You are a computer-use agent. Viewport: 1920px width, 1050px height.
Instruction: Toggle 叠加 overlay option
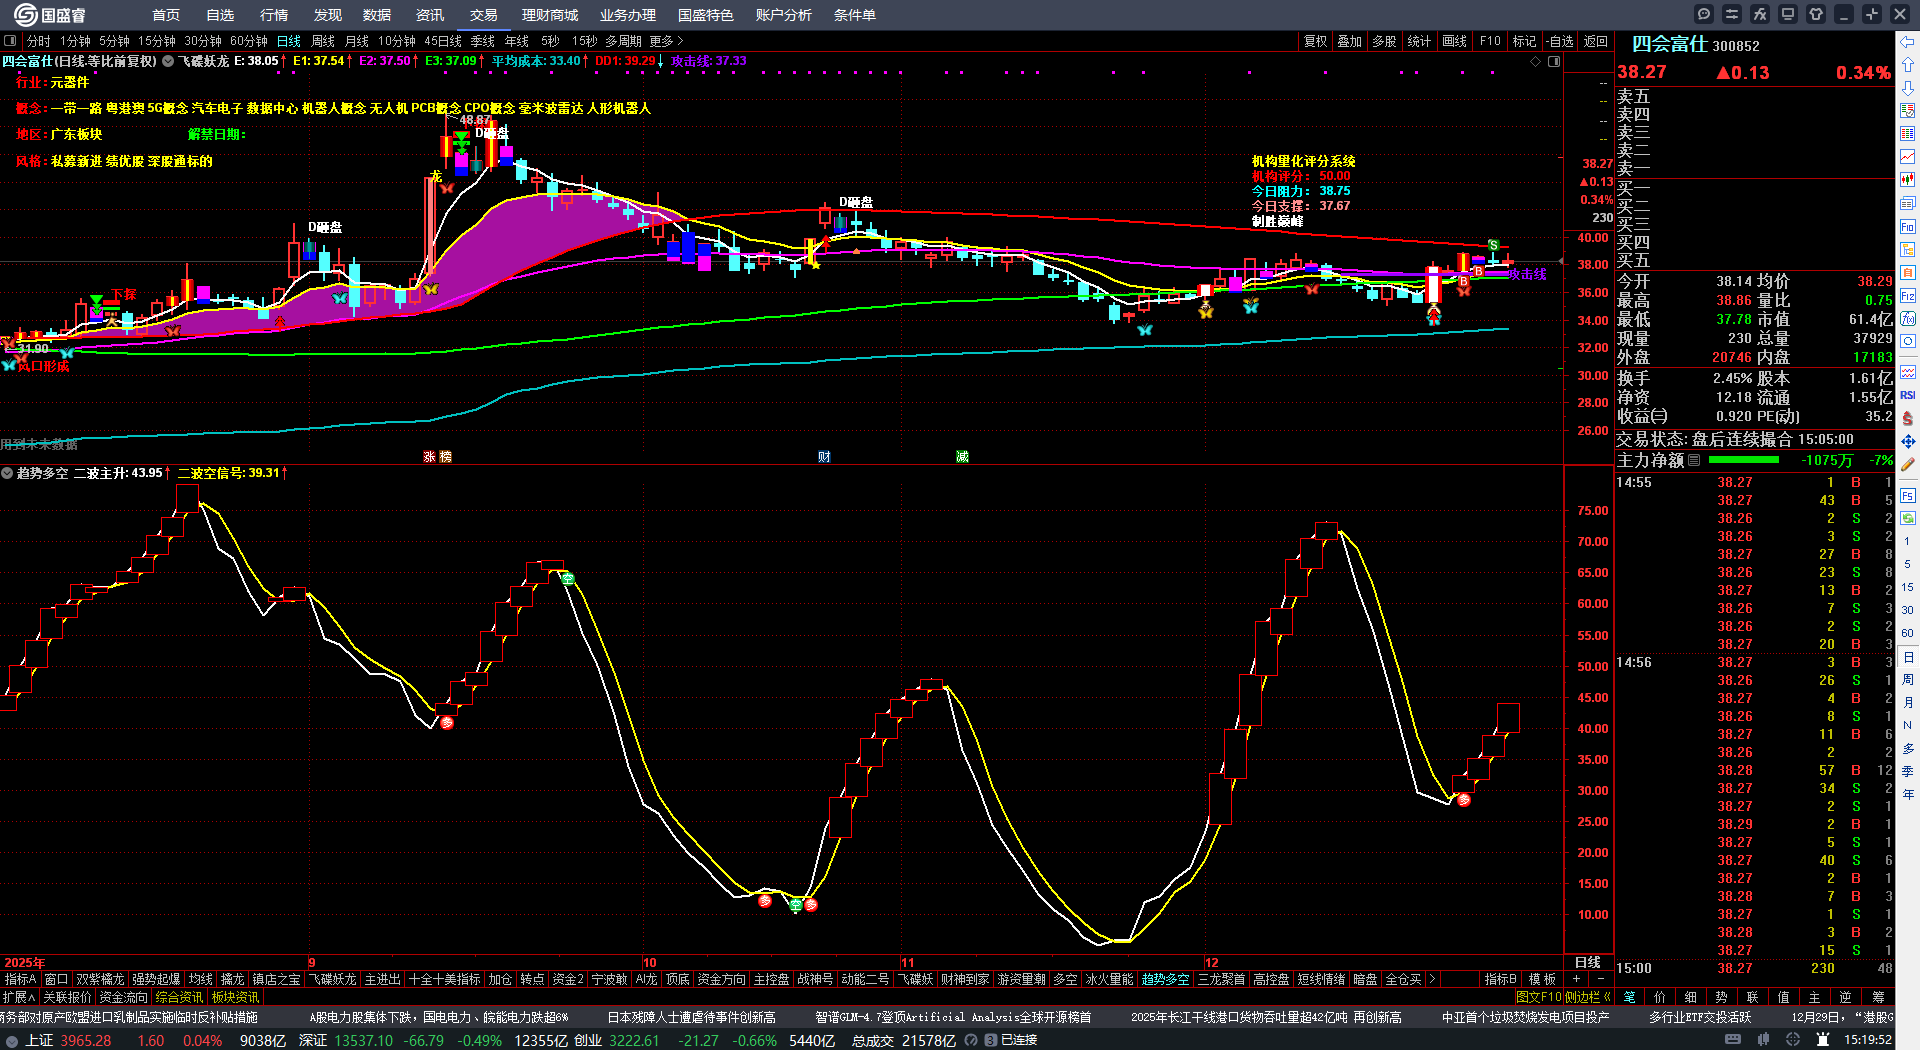(x=1350, y=41)
